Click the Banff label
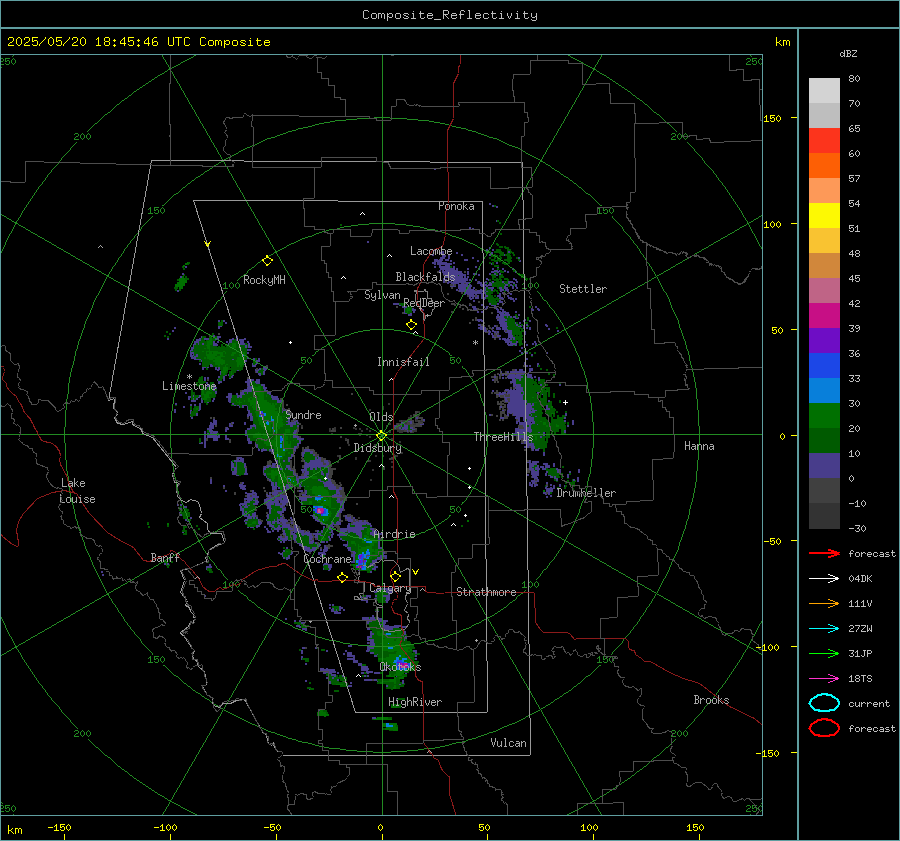 pos(165,557)
